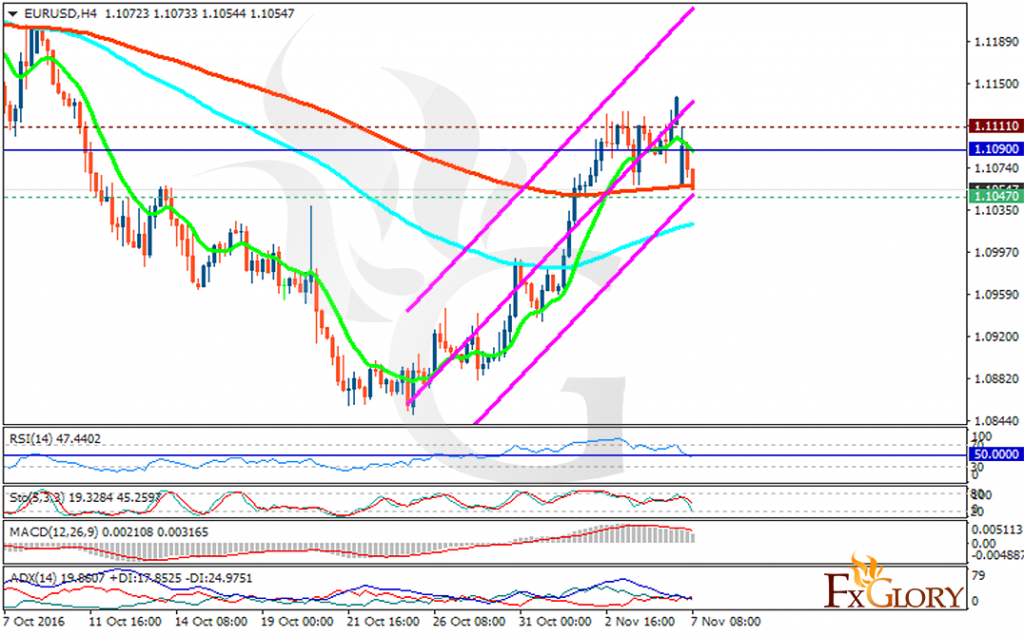Click the 1.11500 price axis value
This screenshot has width=1024, height=636.
click(x=996, y=84)
